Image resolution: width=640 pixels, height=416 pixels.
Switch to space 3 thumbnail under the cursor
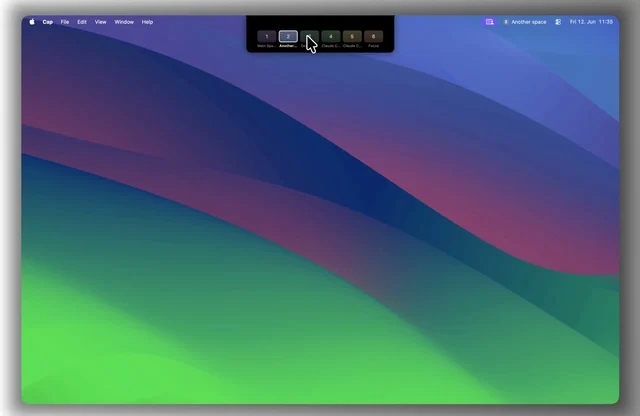pos(309,36)
